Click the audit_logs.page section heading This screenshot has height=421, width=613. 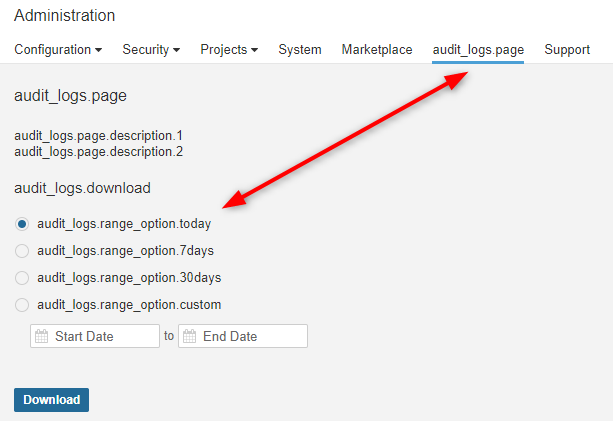click(70, 96)
